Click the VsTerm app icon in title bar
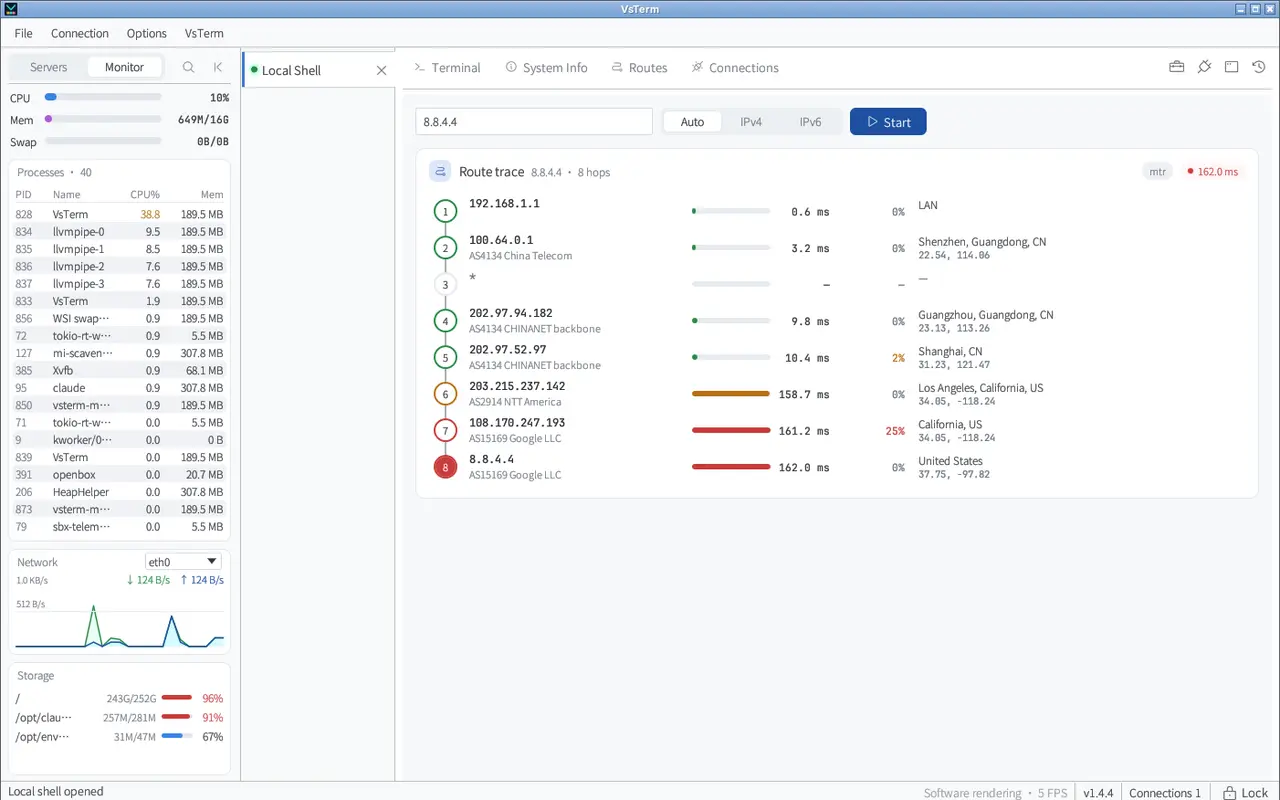1280x800 pixels. coord(11,9)
